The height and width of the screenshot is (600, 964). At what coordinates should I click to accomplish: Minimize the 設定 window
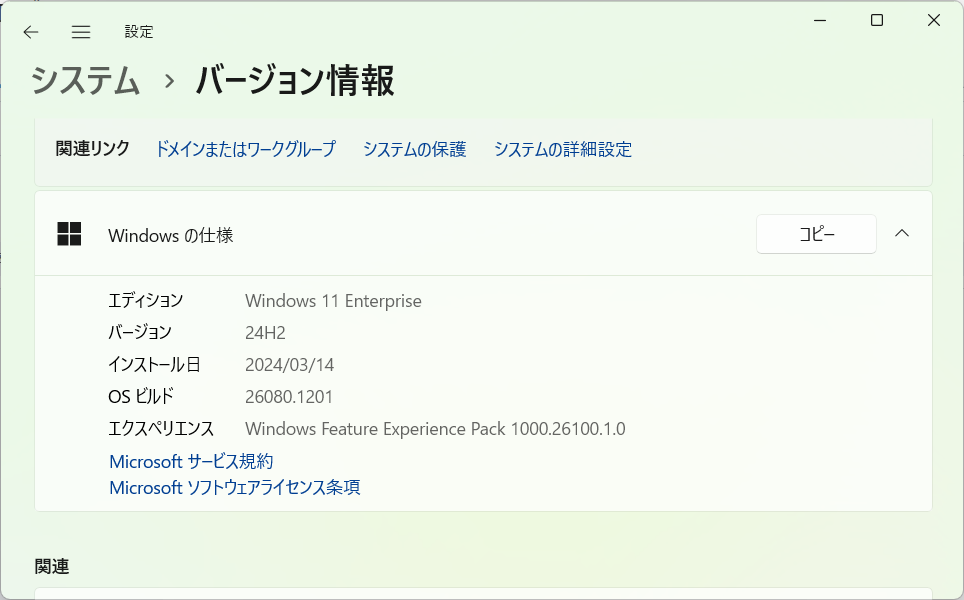(x=819, y=19)
